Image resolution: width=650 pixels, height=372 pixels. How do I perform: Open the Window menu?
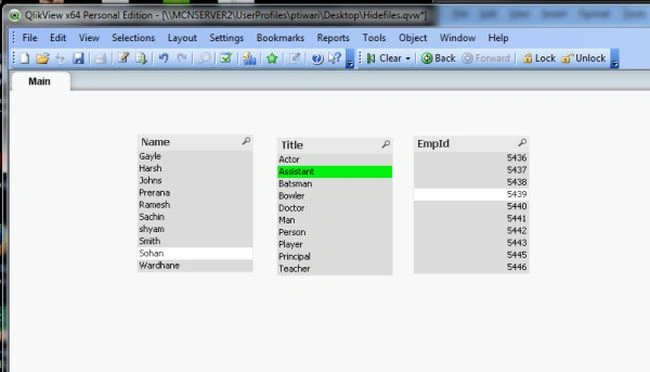[457, 38]
